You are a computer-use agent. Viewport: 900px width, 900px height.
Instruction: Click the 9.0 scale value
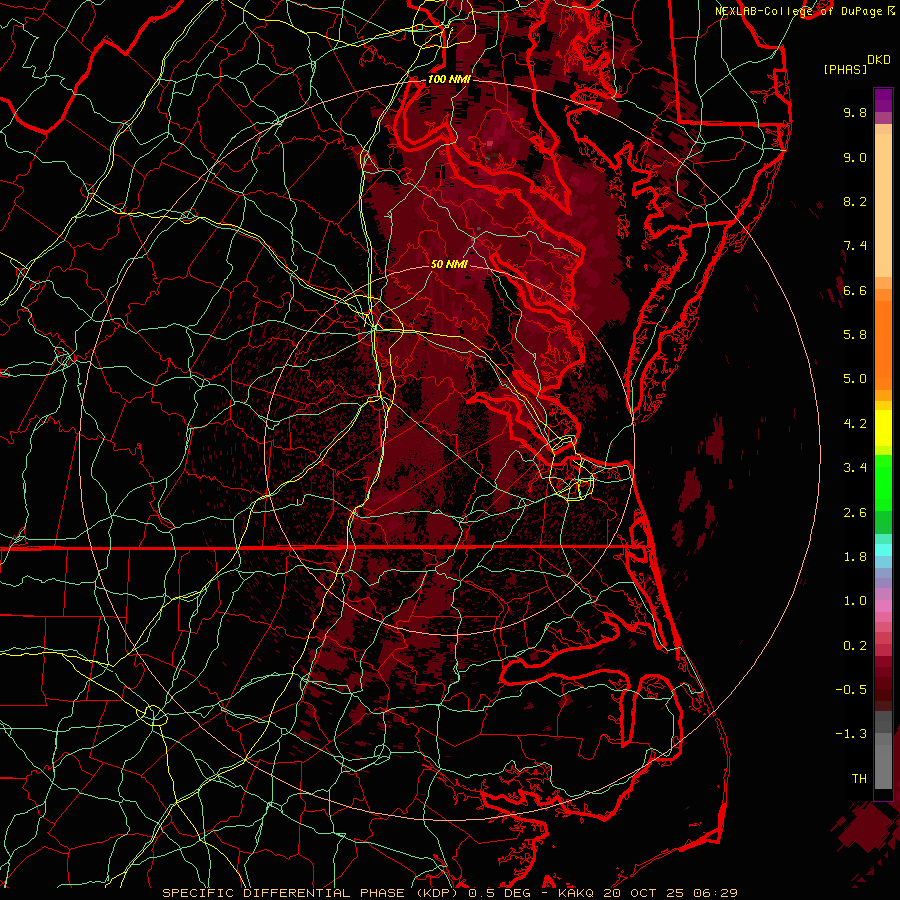[x=855, y=157]
